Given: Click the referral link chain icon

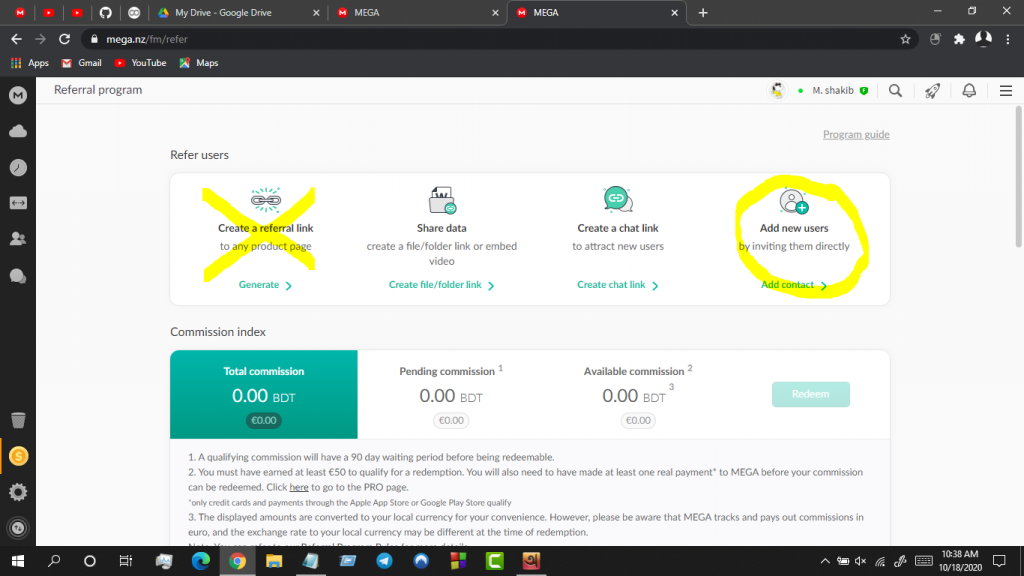Looking at the screenshot, I should [266, 200].
